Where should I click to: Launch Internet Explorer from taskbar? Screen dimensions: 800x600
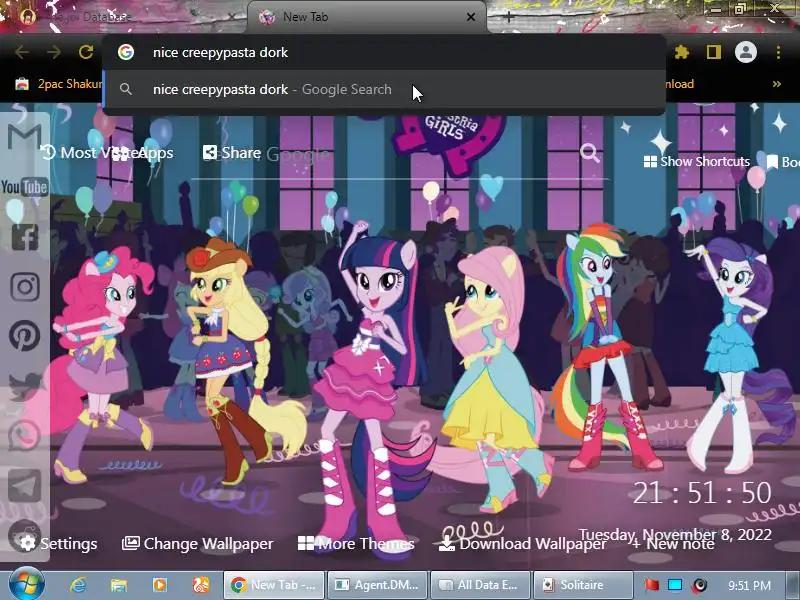(78, 585)
